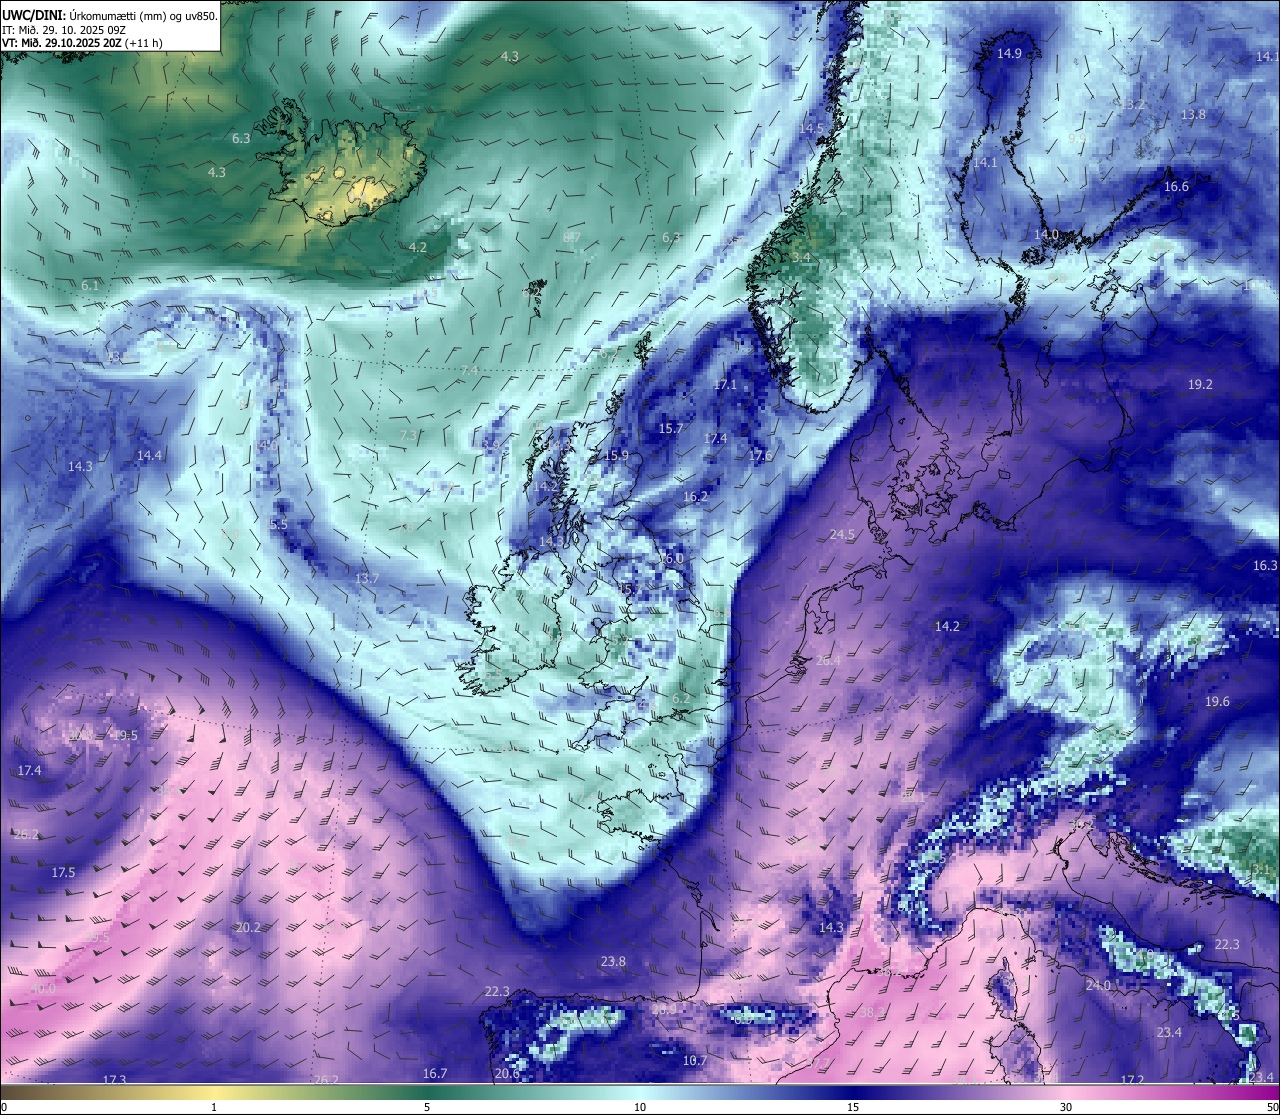Image resolution: width=1280 pixels, height=1115 pixels.
Task: Click the 16.6 value on the map
Action: [x=1176, y=187]
